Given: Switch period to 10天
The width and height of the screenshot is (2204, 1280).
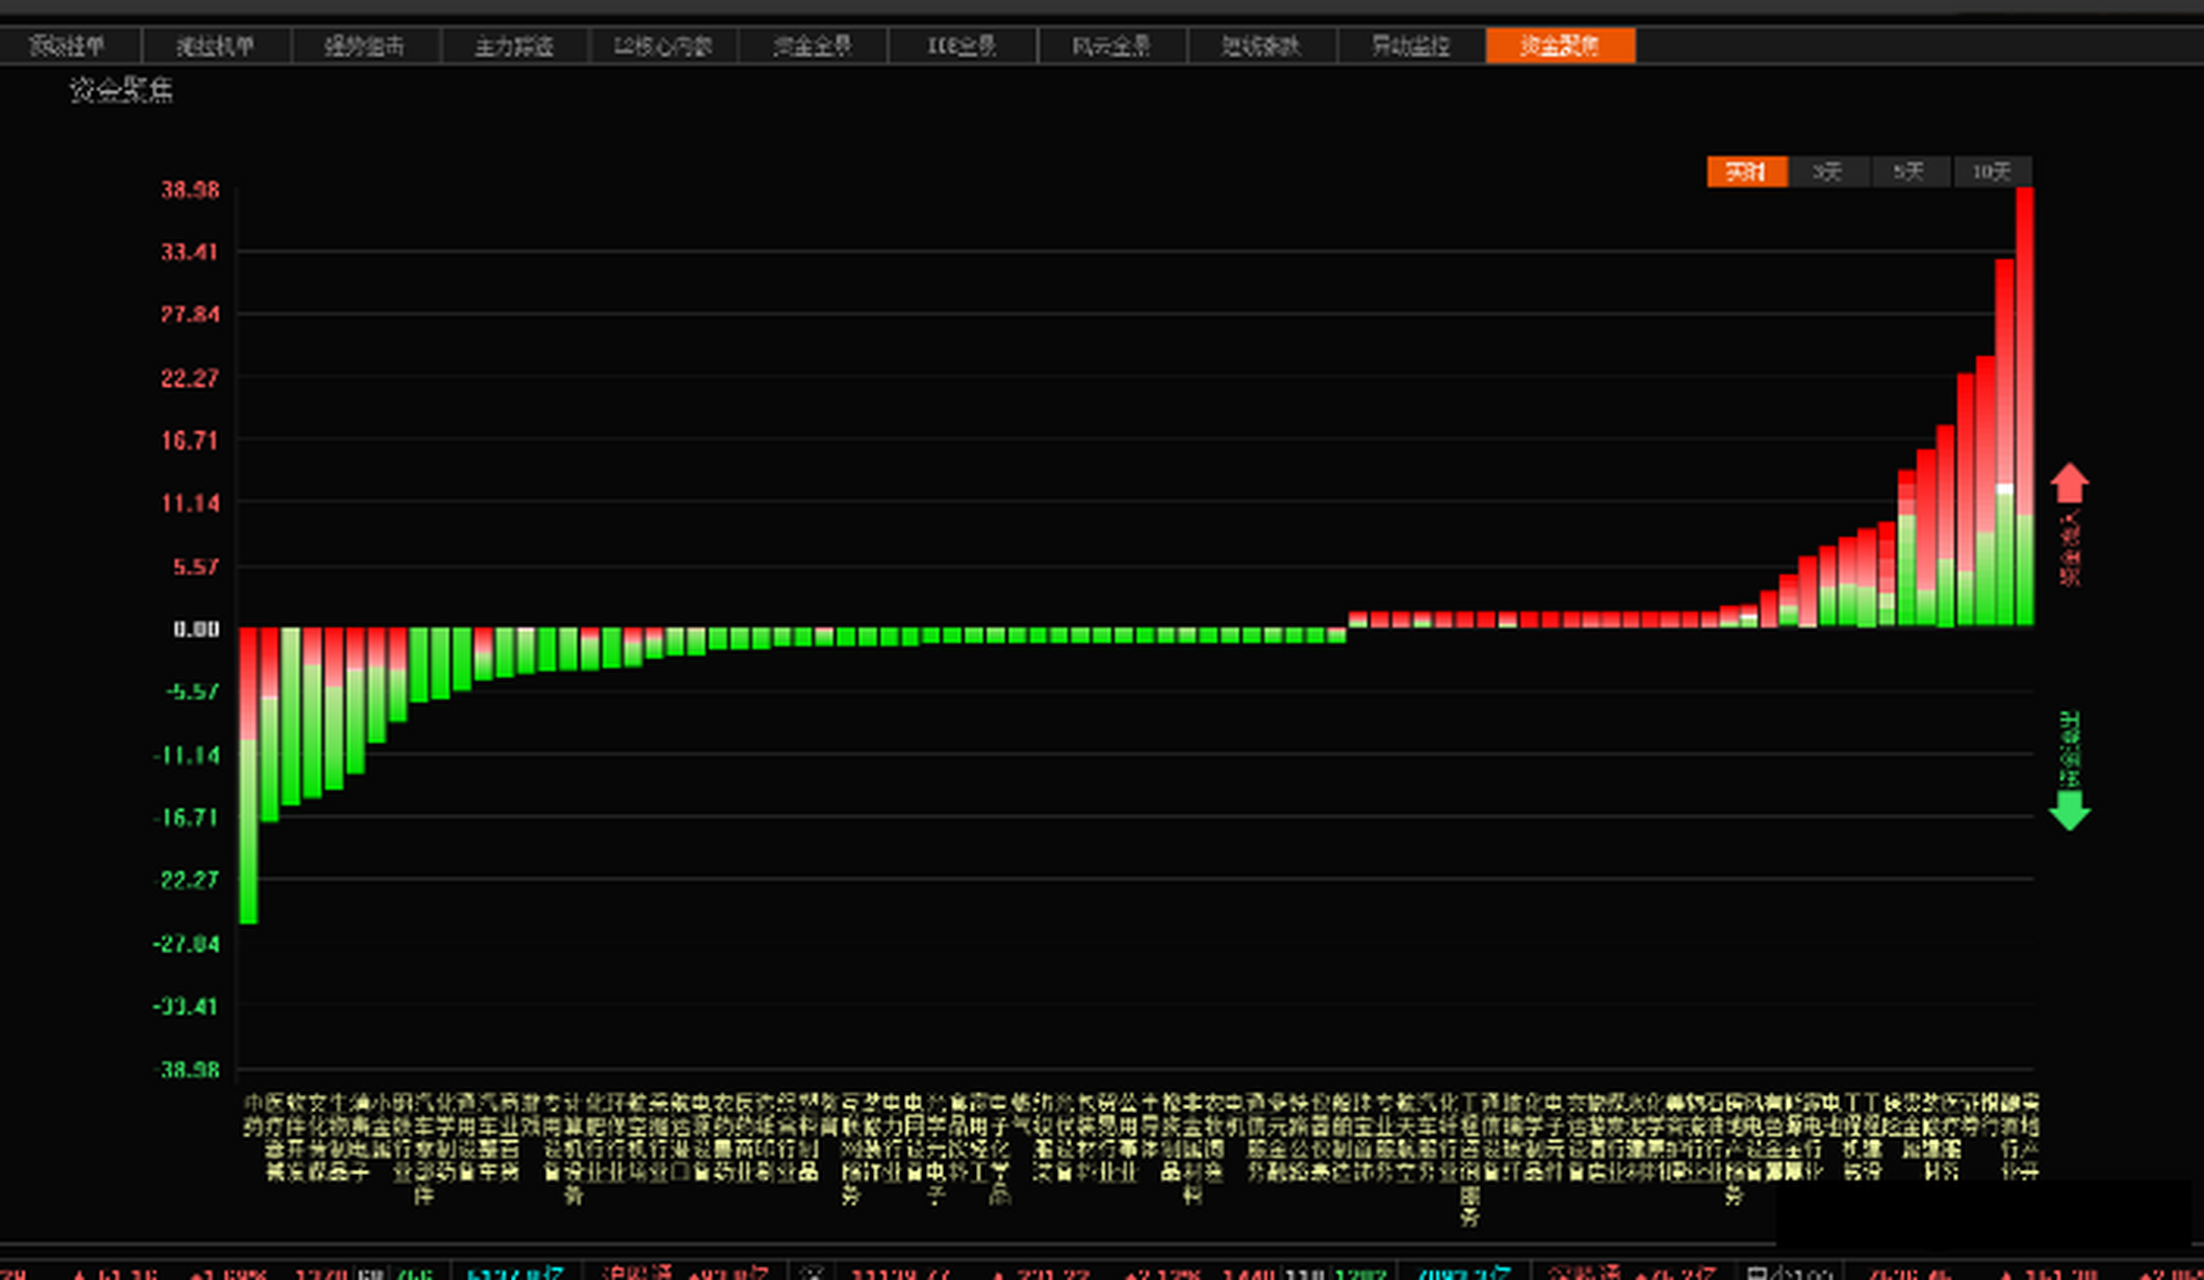Looking at the screenshot, I should click(1991, 172).
